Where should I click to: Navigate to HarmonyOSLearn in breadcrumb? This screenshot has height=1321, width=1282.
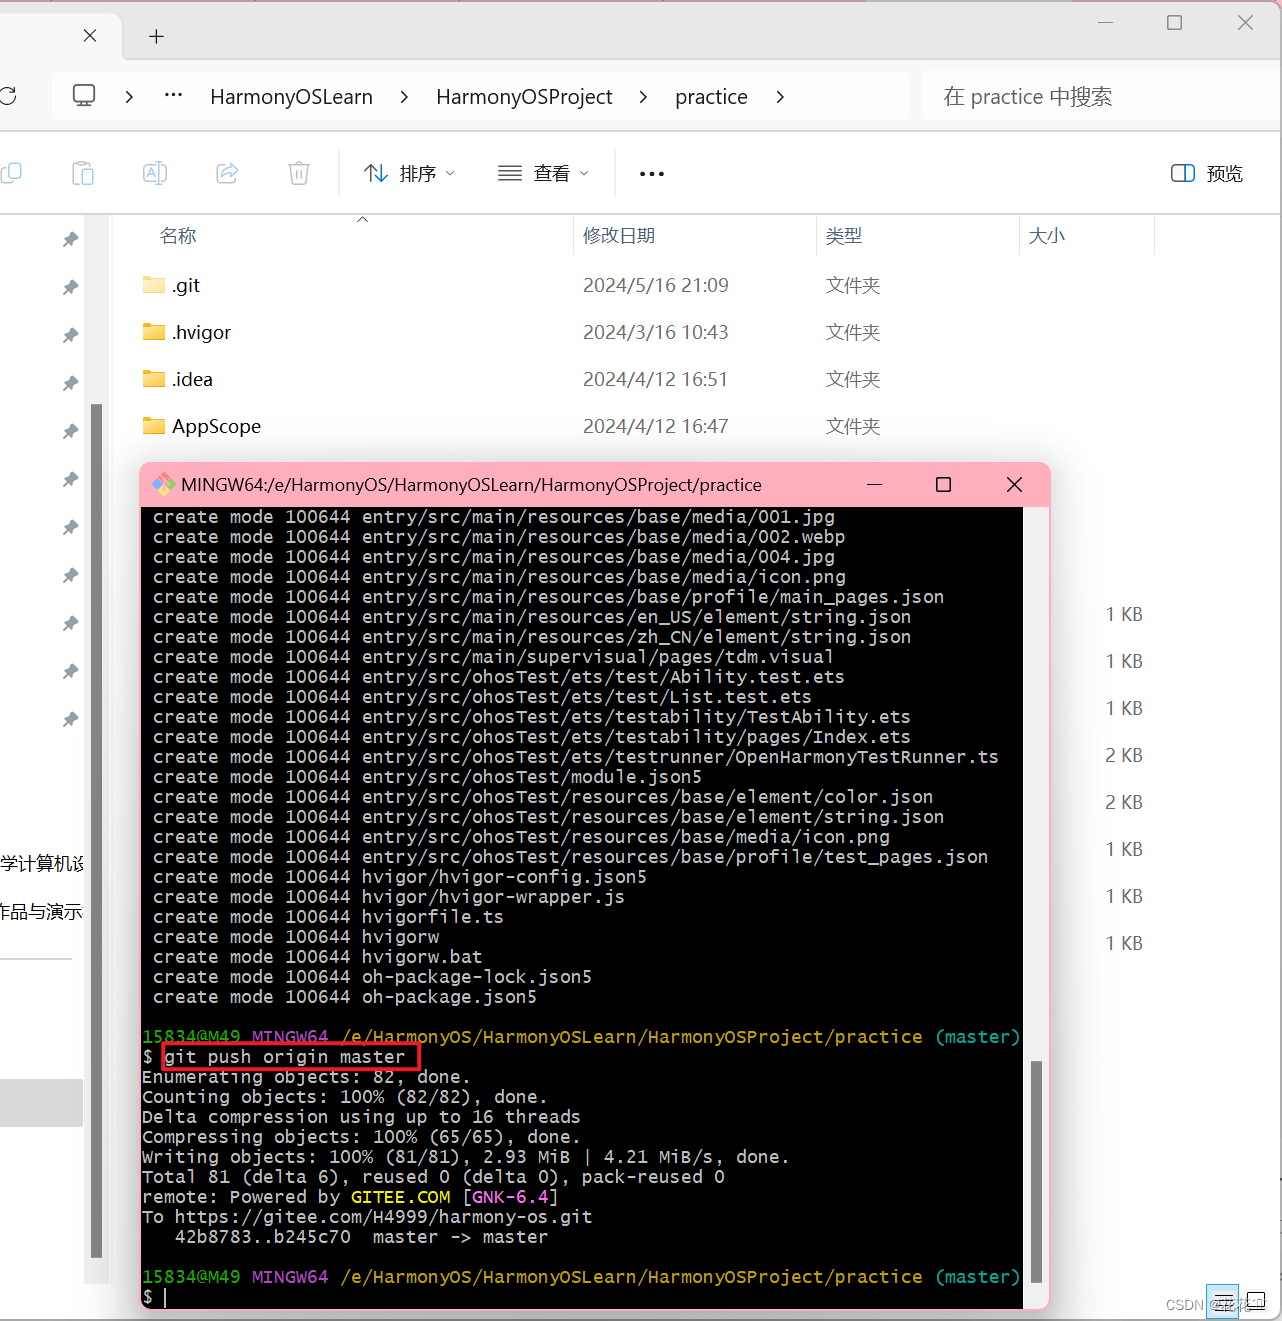291,97
